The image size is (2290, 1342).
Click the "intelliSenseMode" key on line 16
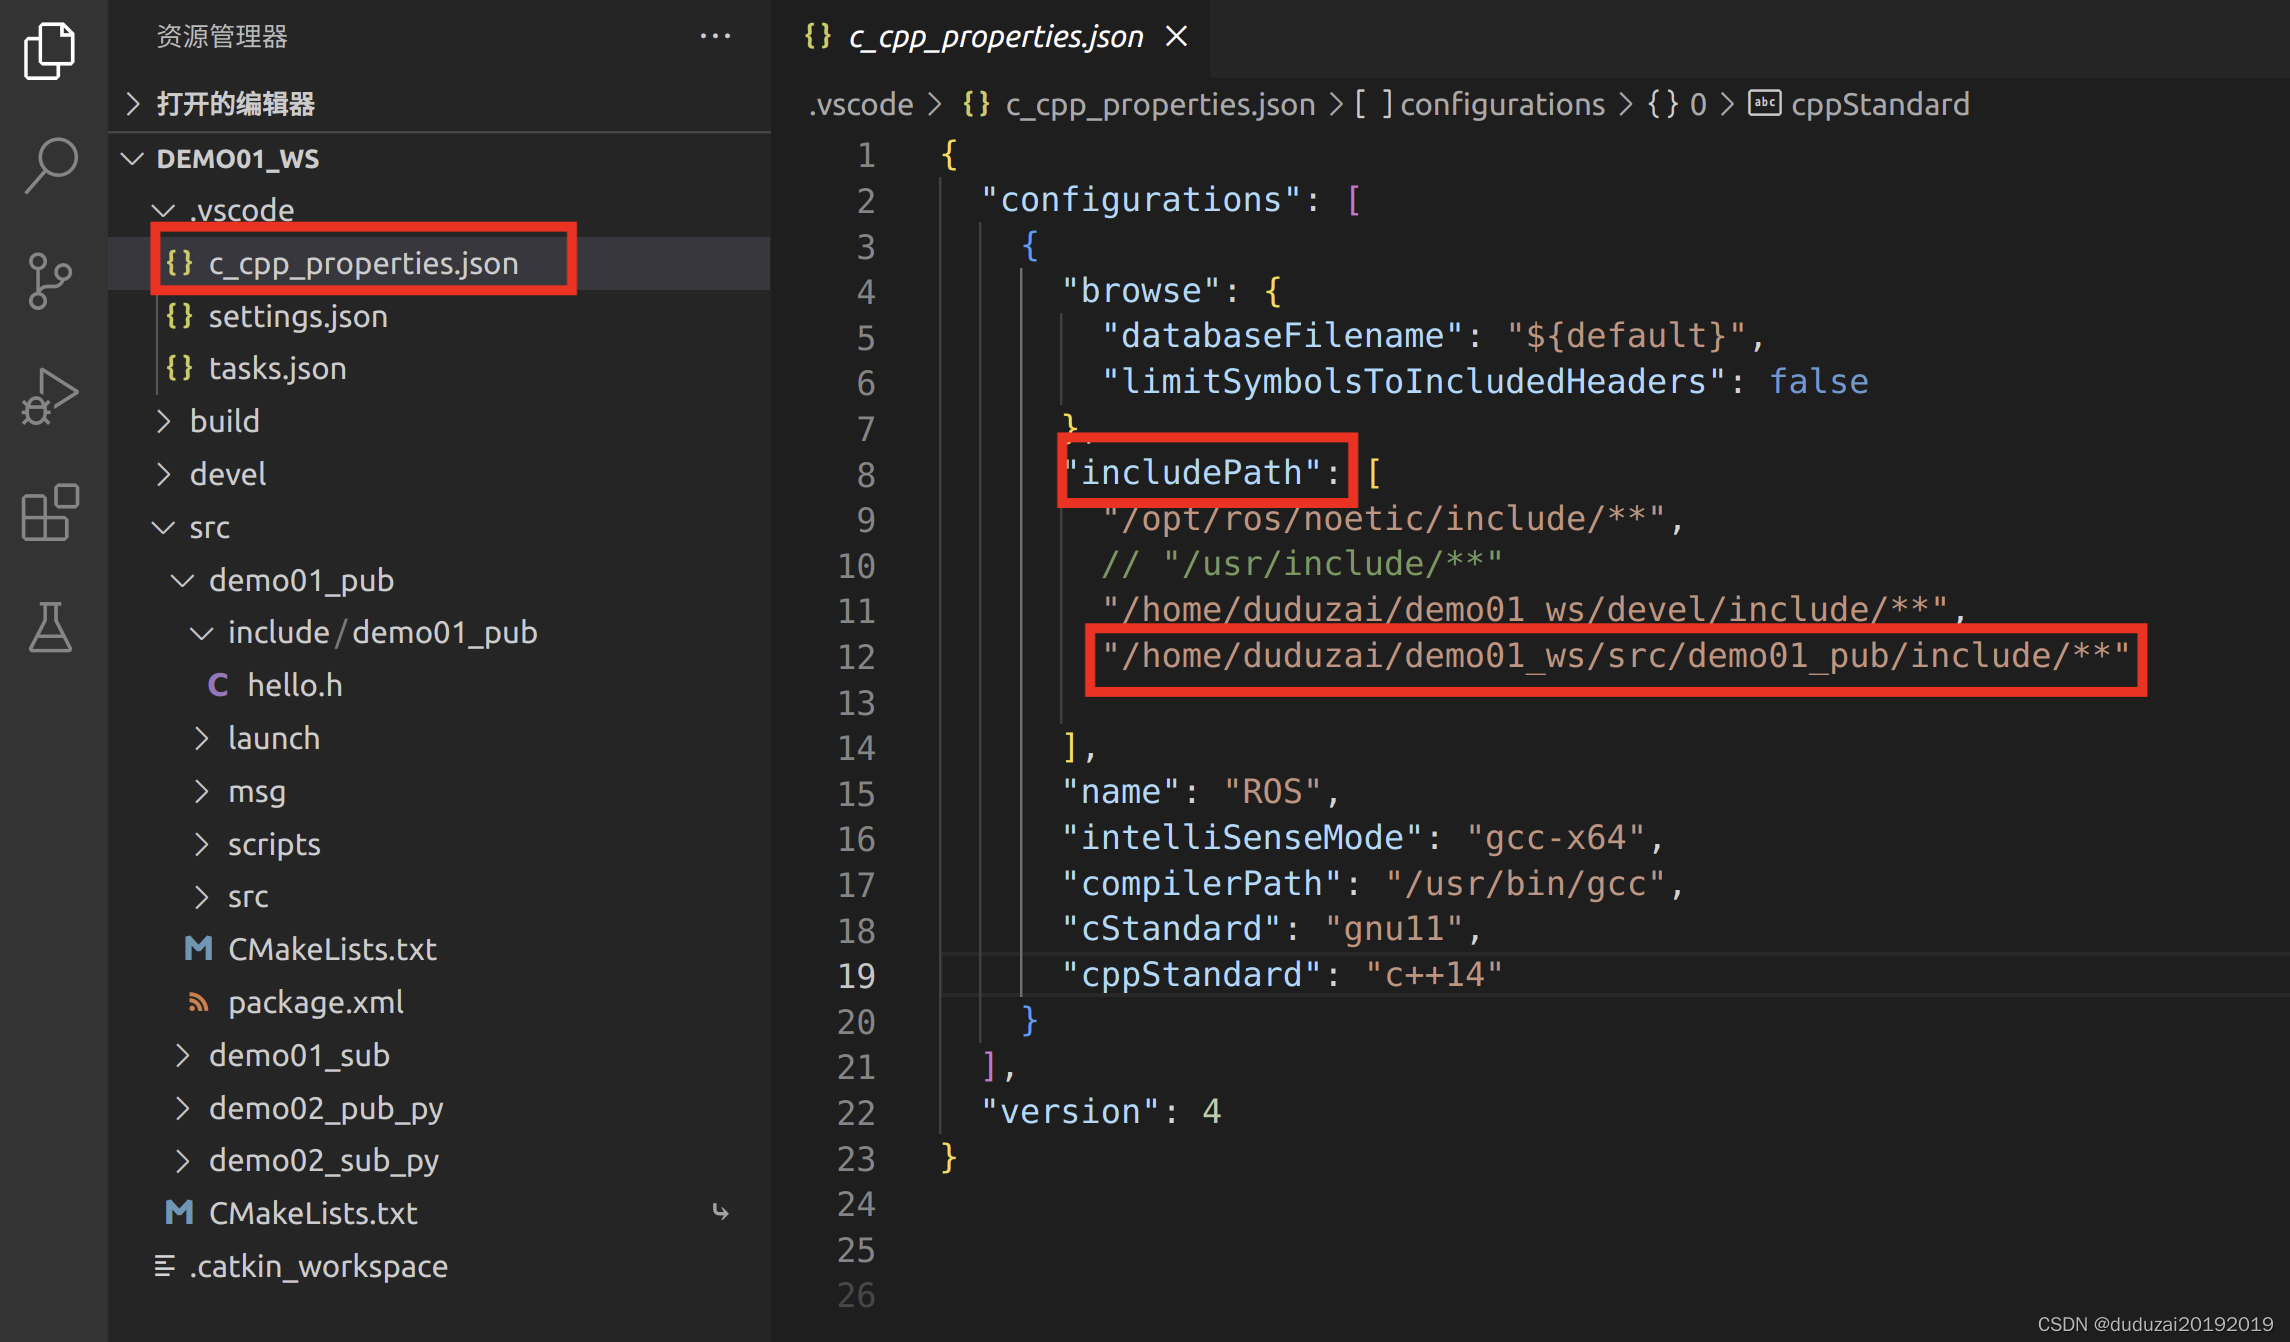coord(1242,837)
